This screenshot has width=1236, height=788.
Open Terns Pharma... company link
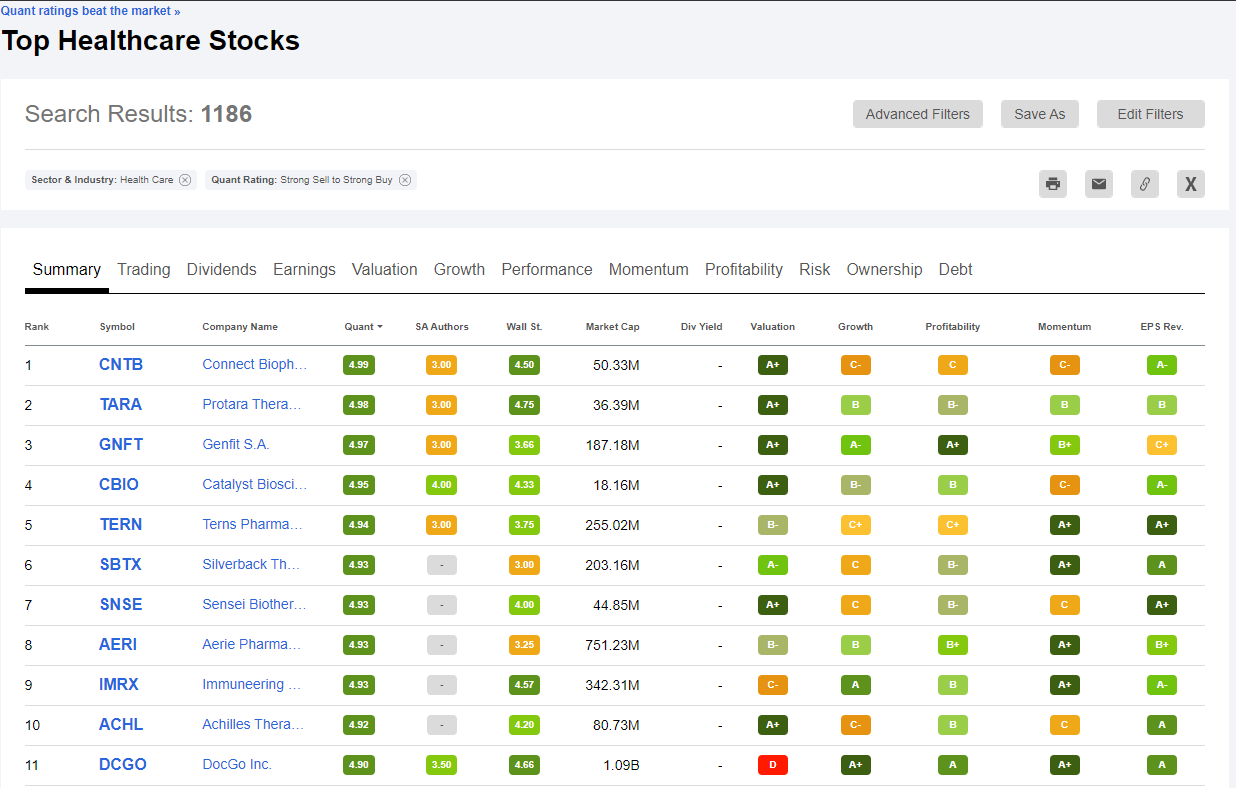[252, 524]
